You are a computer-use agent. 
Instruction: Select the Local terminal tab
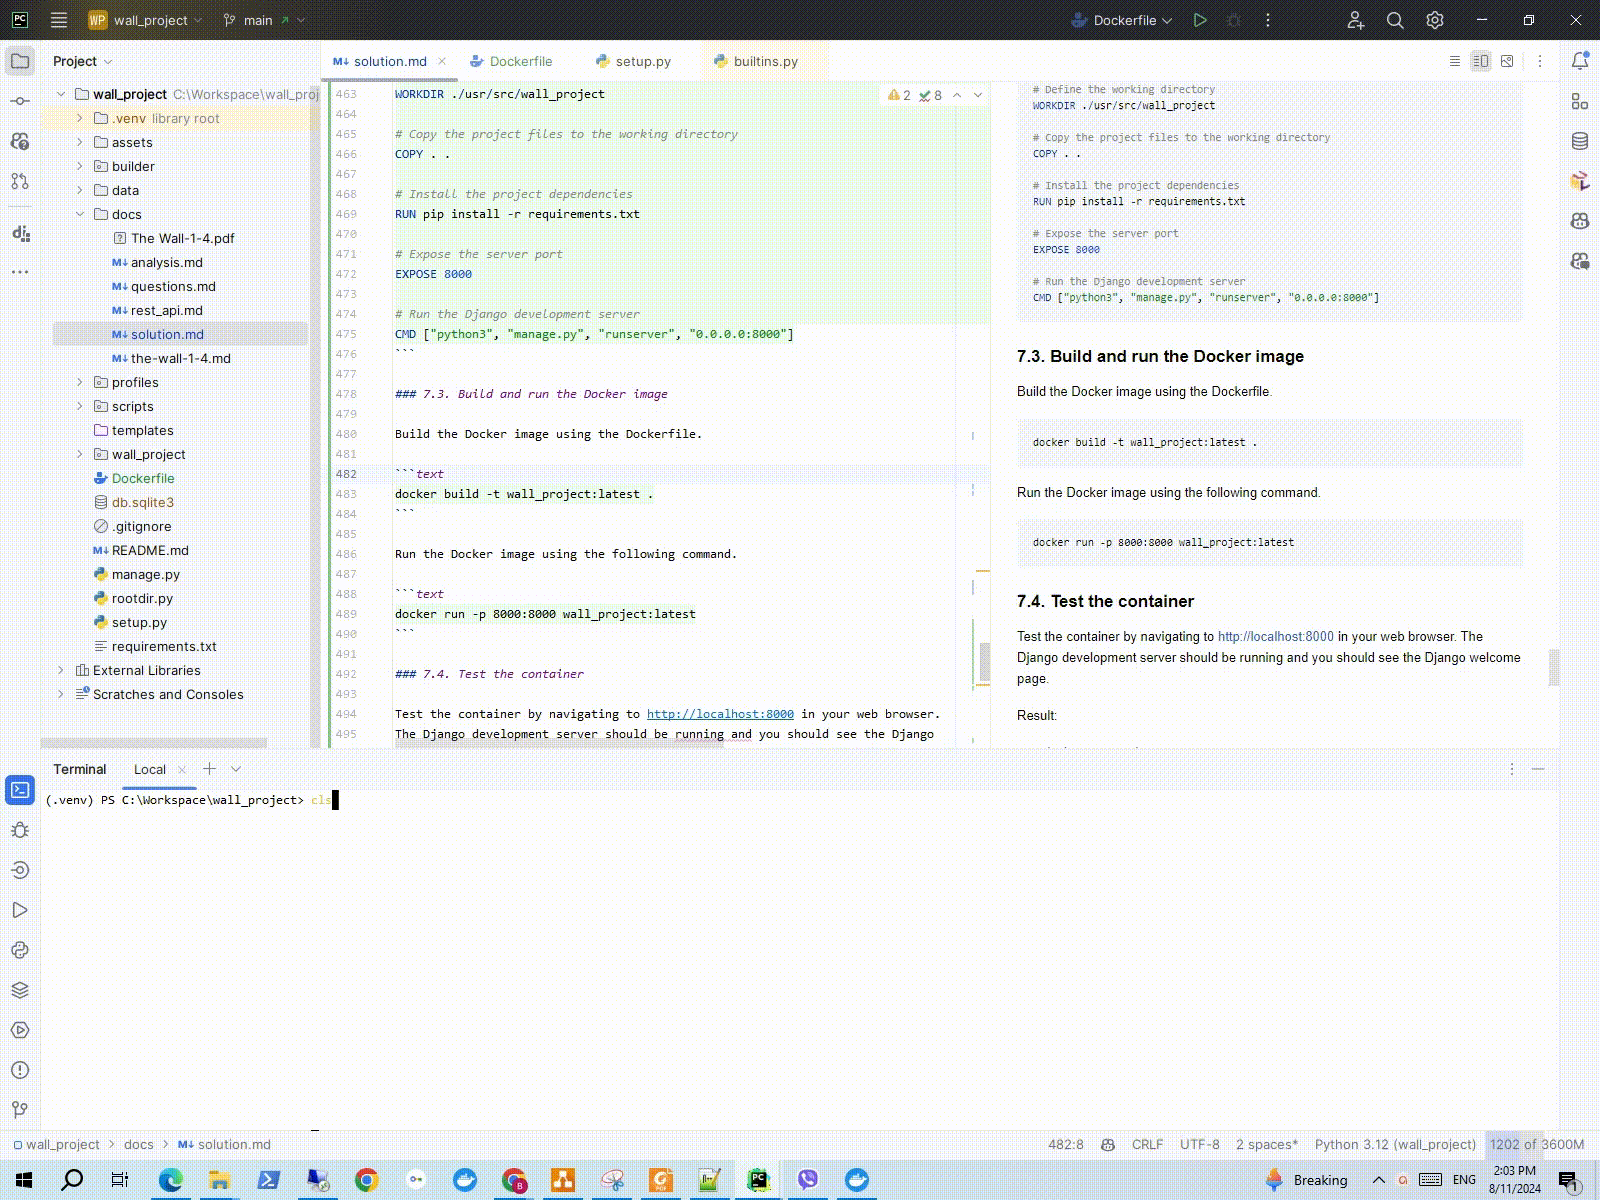click(x=150, y=769)
